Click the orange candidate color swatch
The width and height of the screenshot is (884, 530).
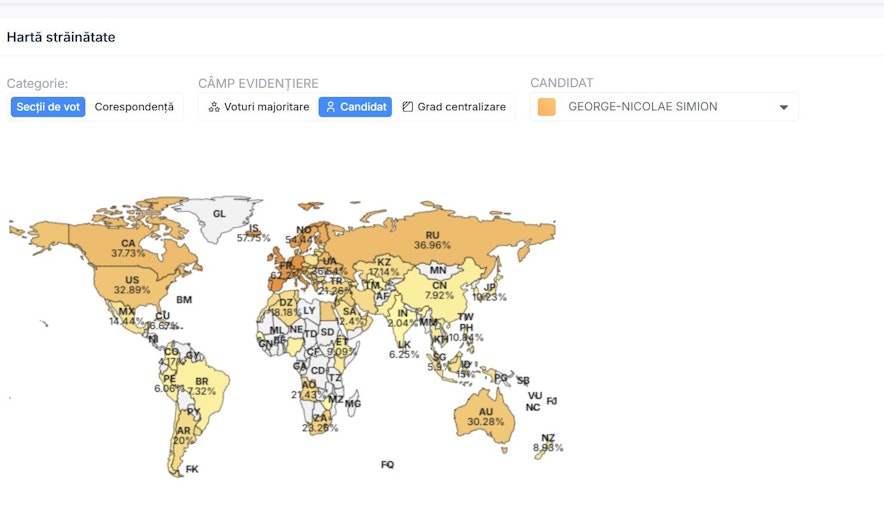point(547,107)
